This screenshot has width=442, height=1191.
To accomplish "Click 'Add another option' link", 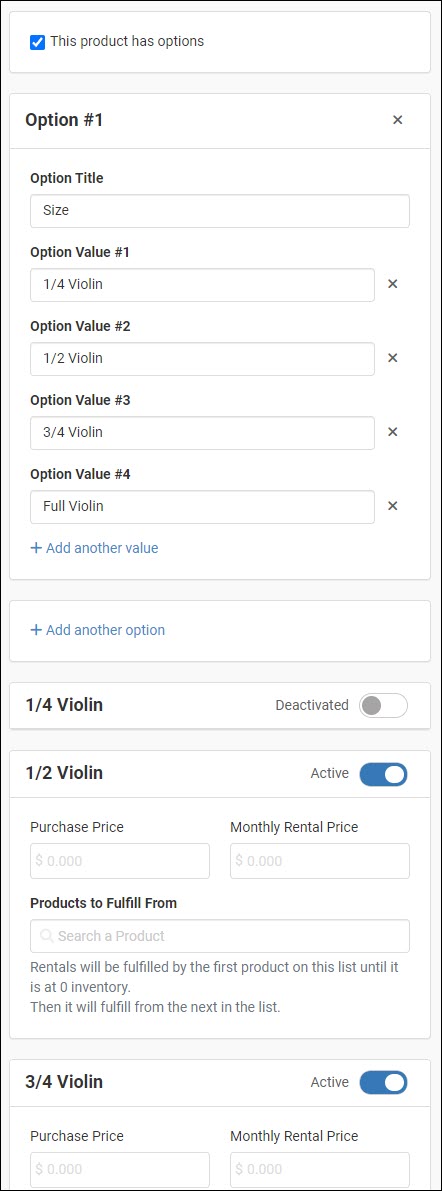I will pos(97,630).
